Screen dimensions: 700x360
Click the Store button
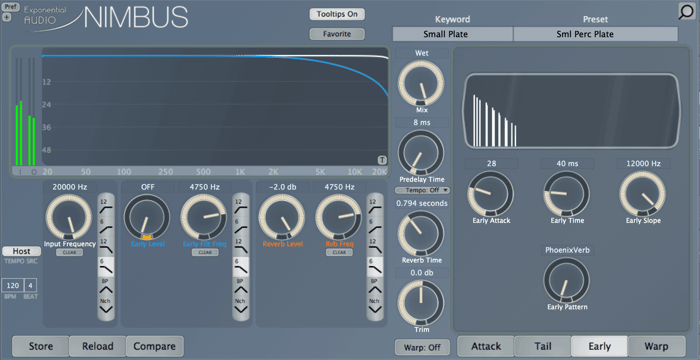click(41, 346)
